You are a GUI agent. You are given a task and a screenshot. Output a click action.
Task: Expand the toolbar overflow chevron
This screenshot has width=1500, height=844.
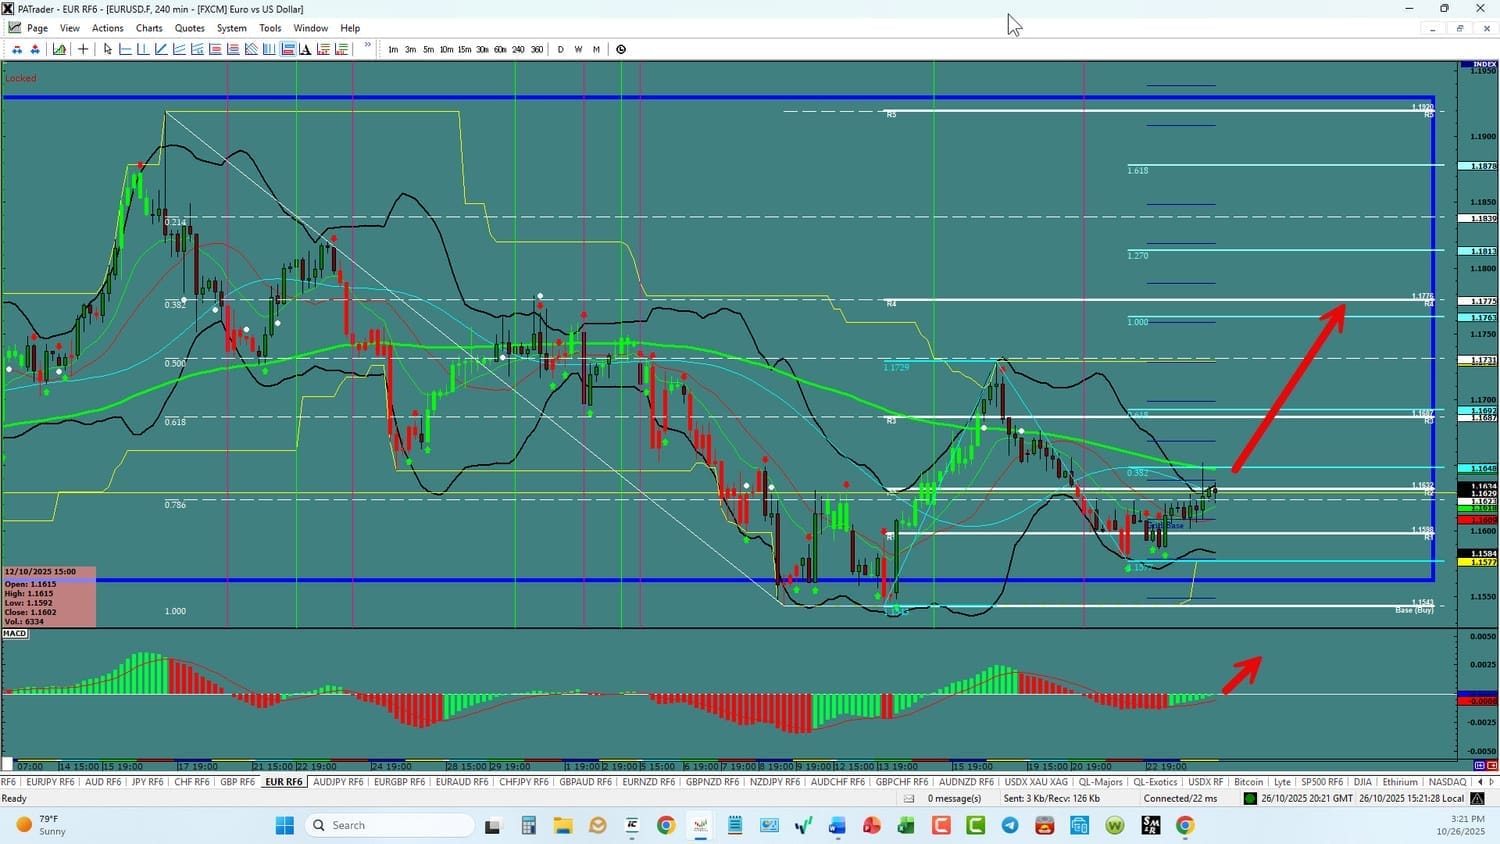tap(367, 46)
